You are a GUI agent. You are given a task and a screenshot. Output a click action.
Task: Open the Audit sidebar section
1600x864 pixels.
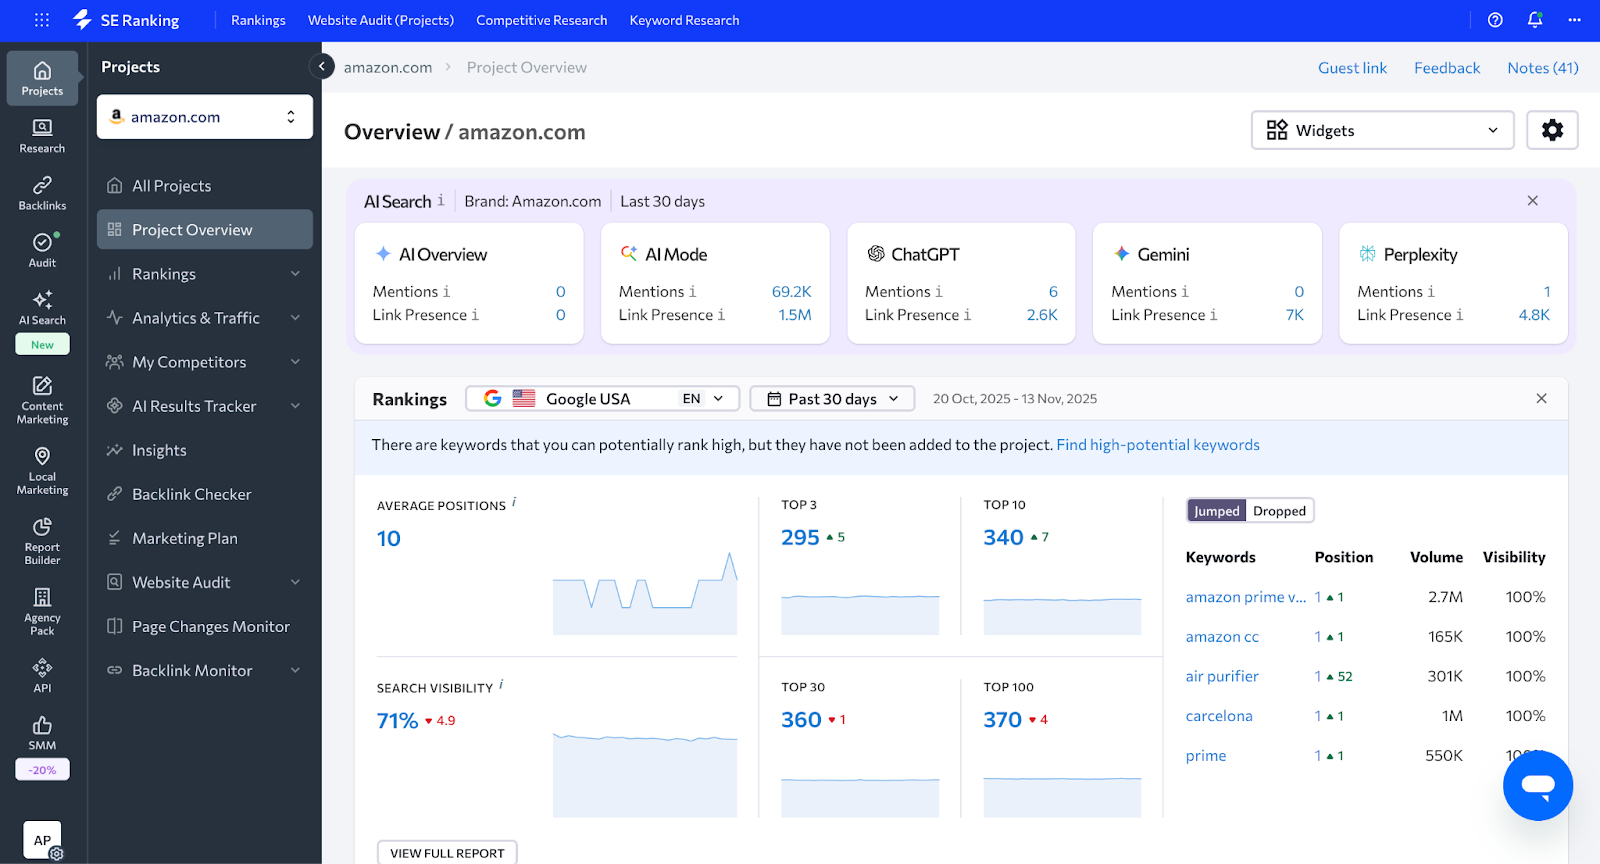tap(42, 250)
